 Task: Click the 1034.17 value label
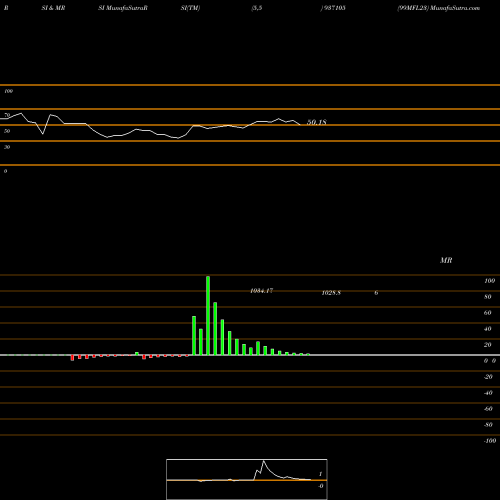[x=262, y=291]
